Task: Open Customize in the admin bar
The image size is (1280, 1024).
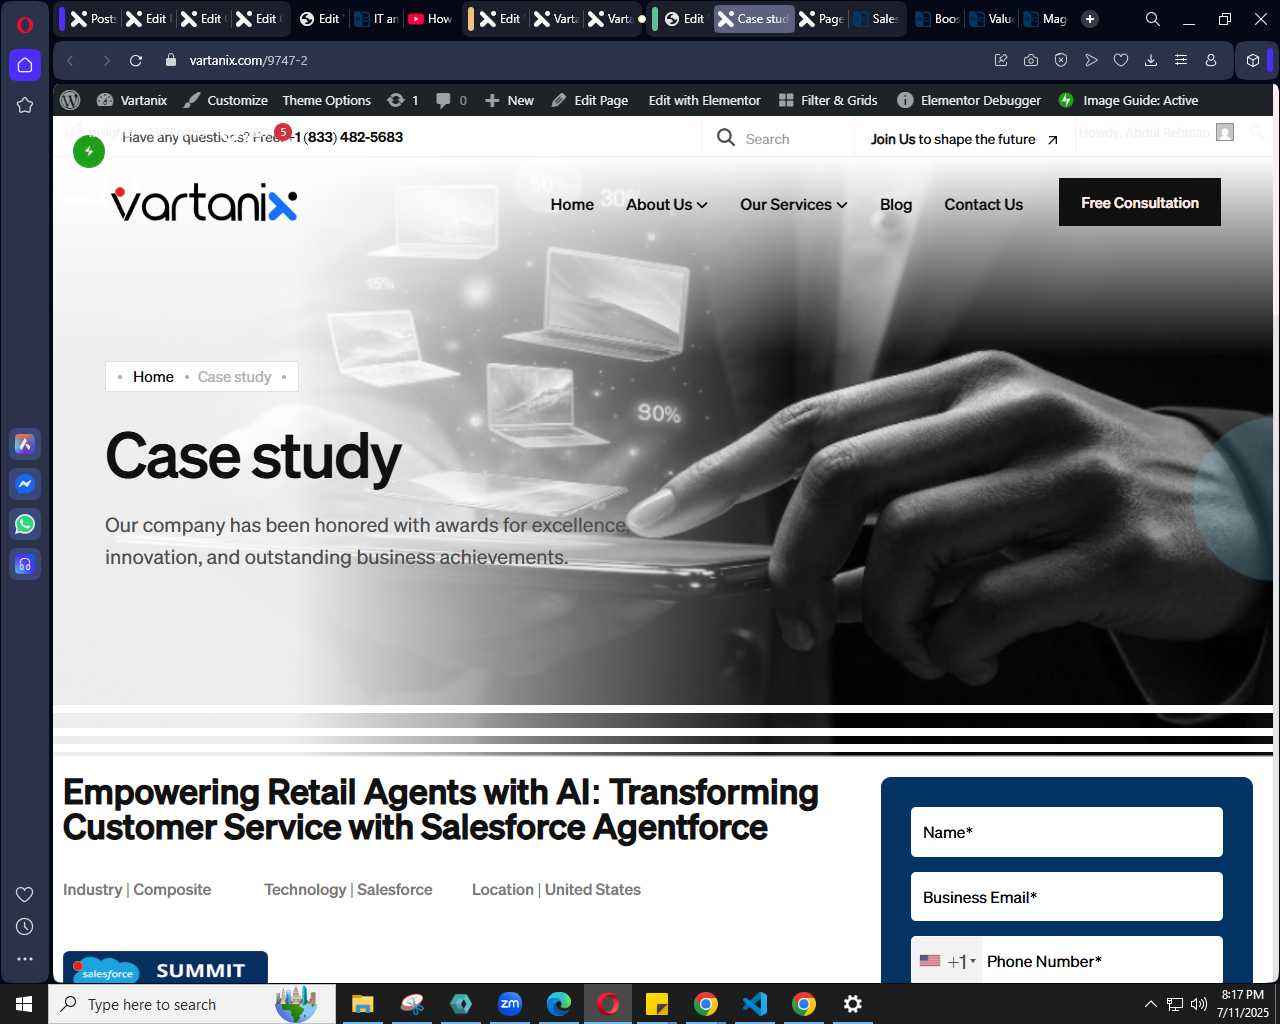Action: point(225,100)
